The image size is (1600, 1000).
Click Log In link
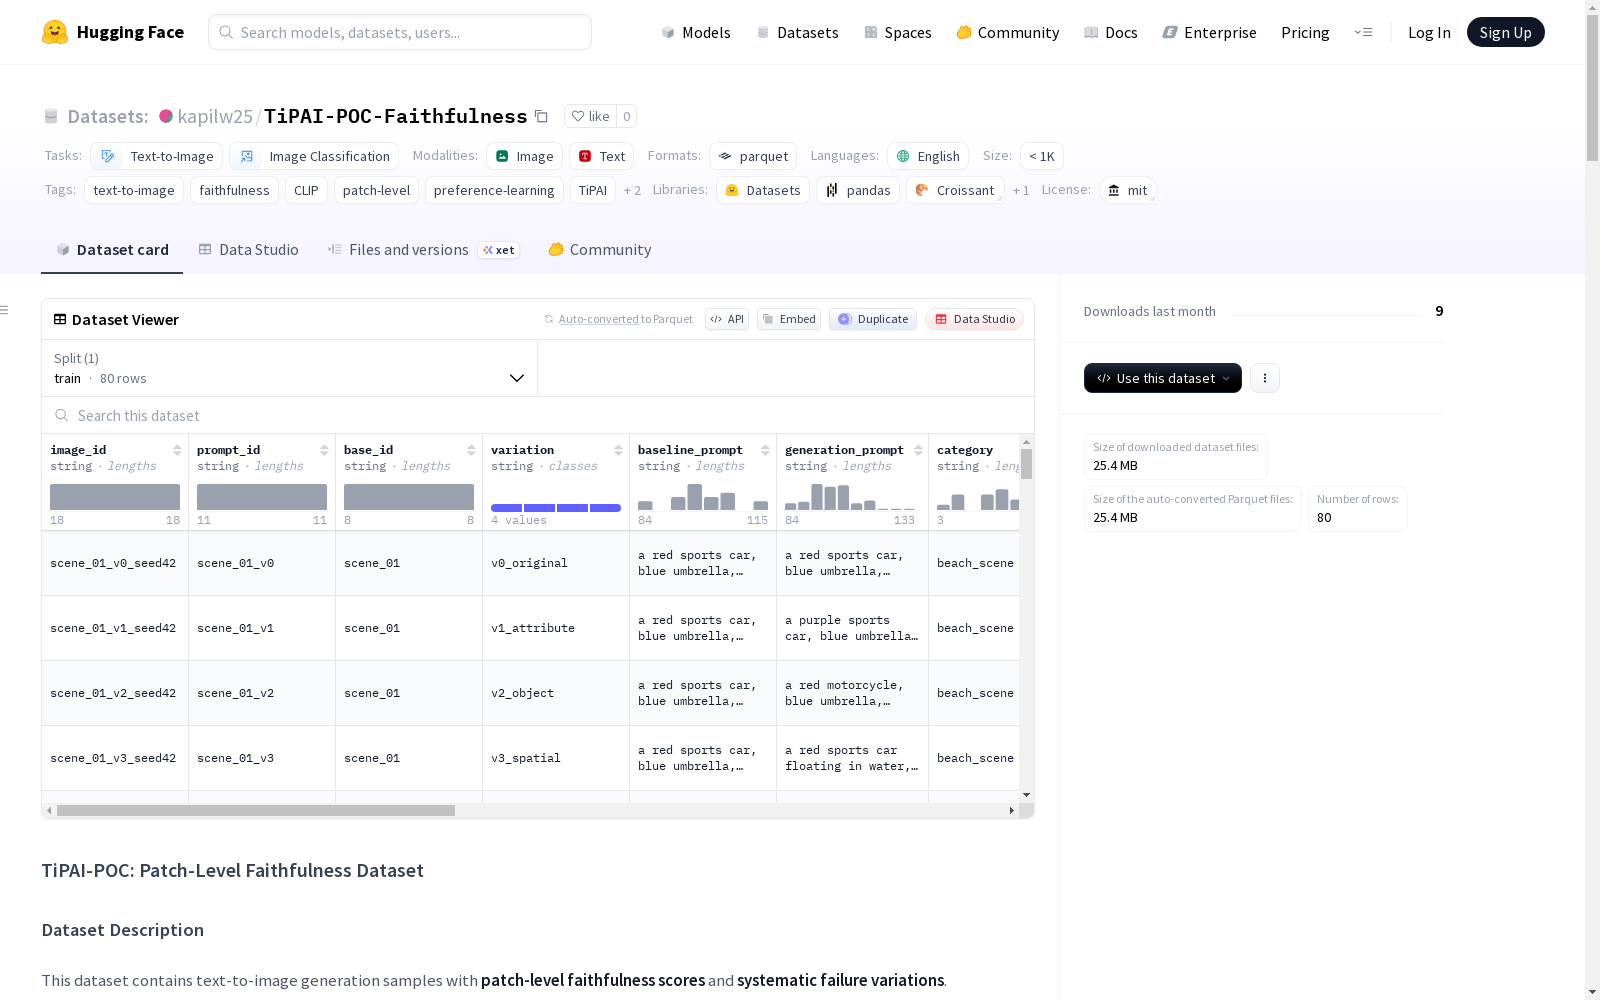1429,32
